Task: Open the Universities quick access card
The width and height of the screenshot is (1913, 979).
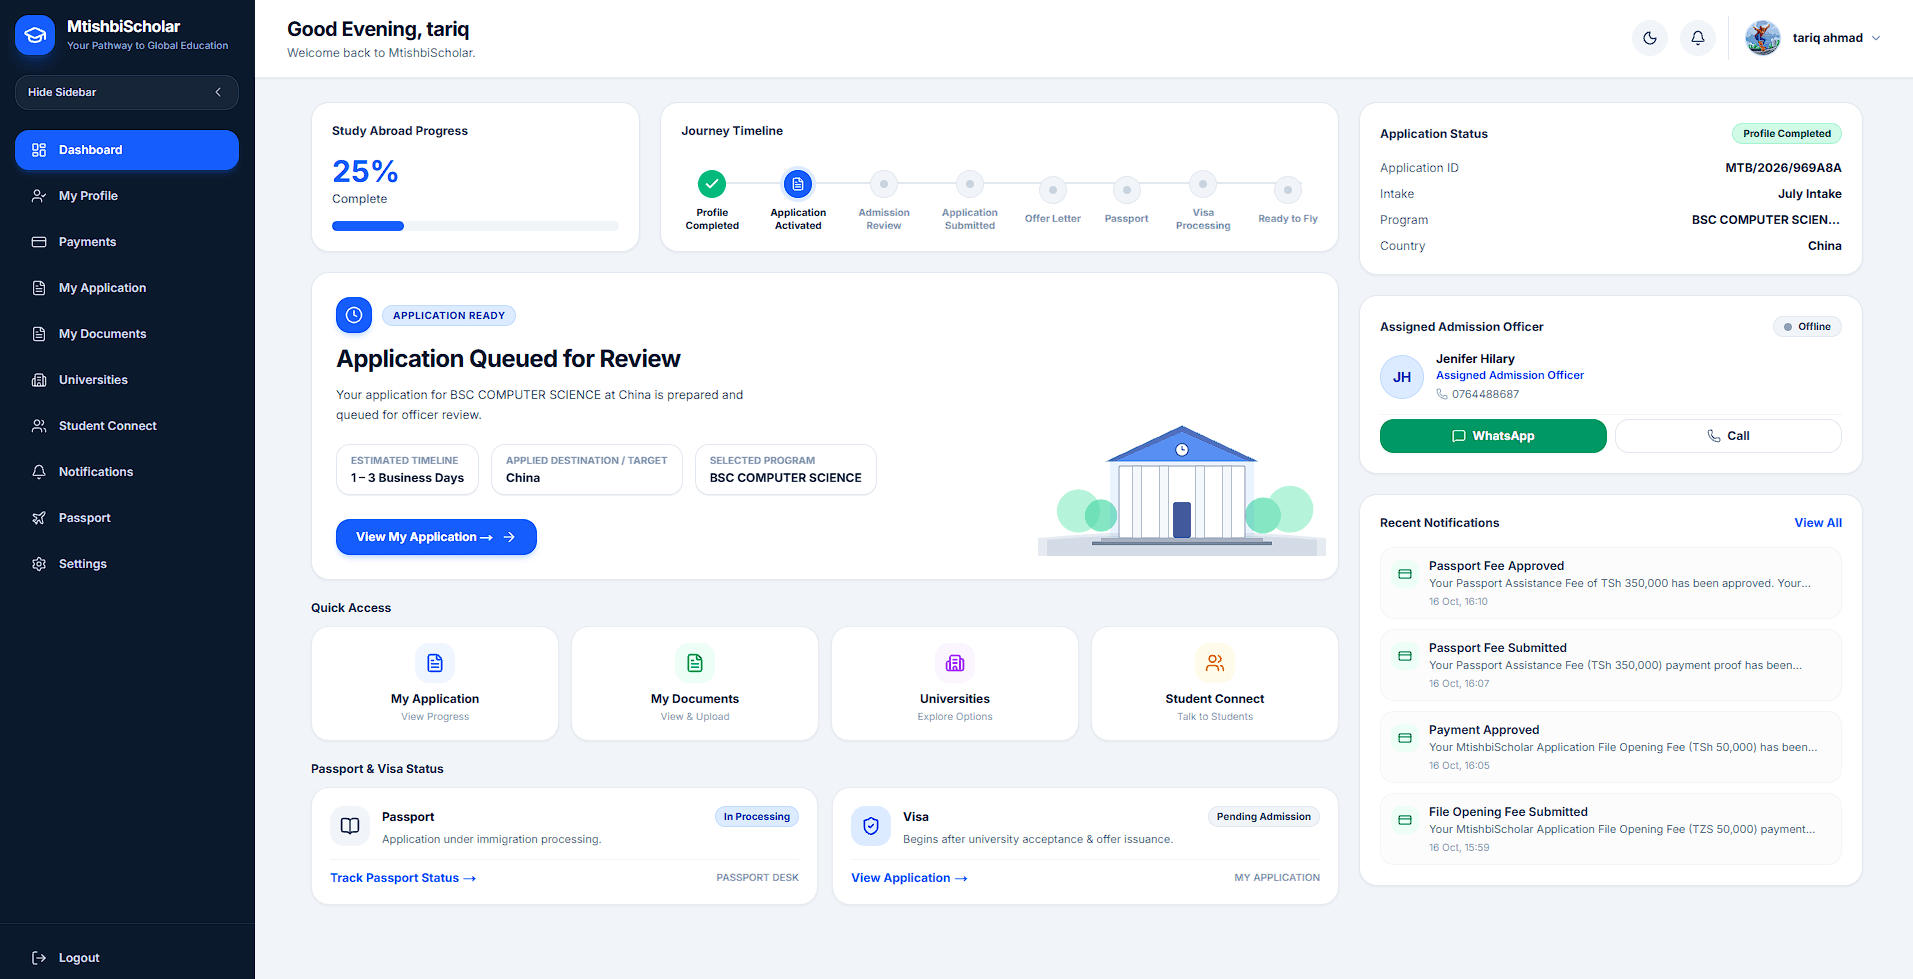Action: click(955, 684)
